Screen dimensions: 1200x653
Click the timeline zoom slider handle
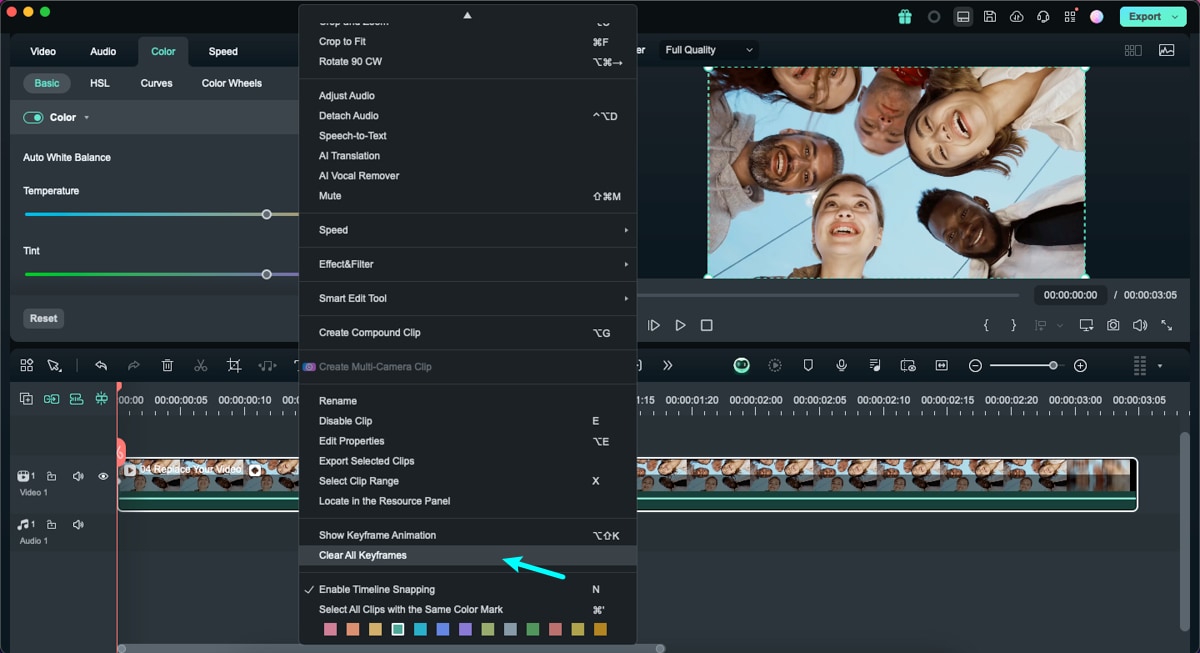[x=1053, y=366]
